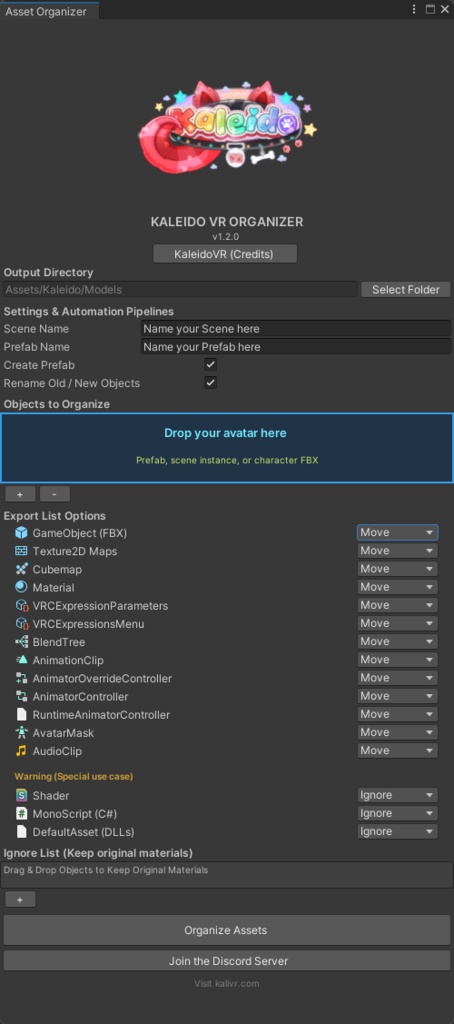The width and height of the screenshot is (454, 1024).
Task: Click the Ignore List drag and drop area
Action: pyautogui.click(x=226, y=874)
